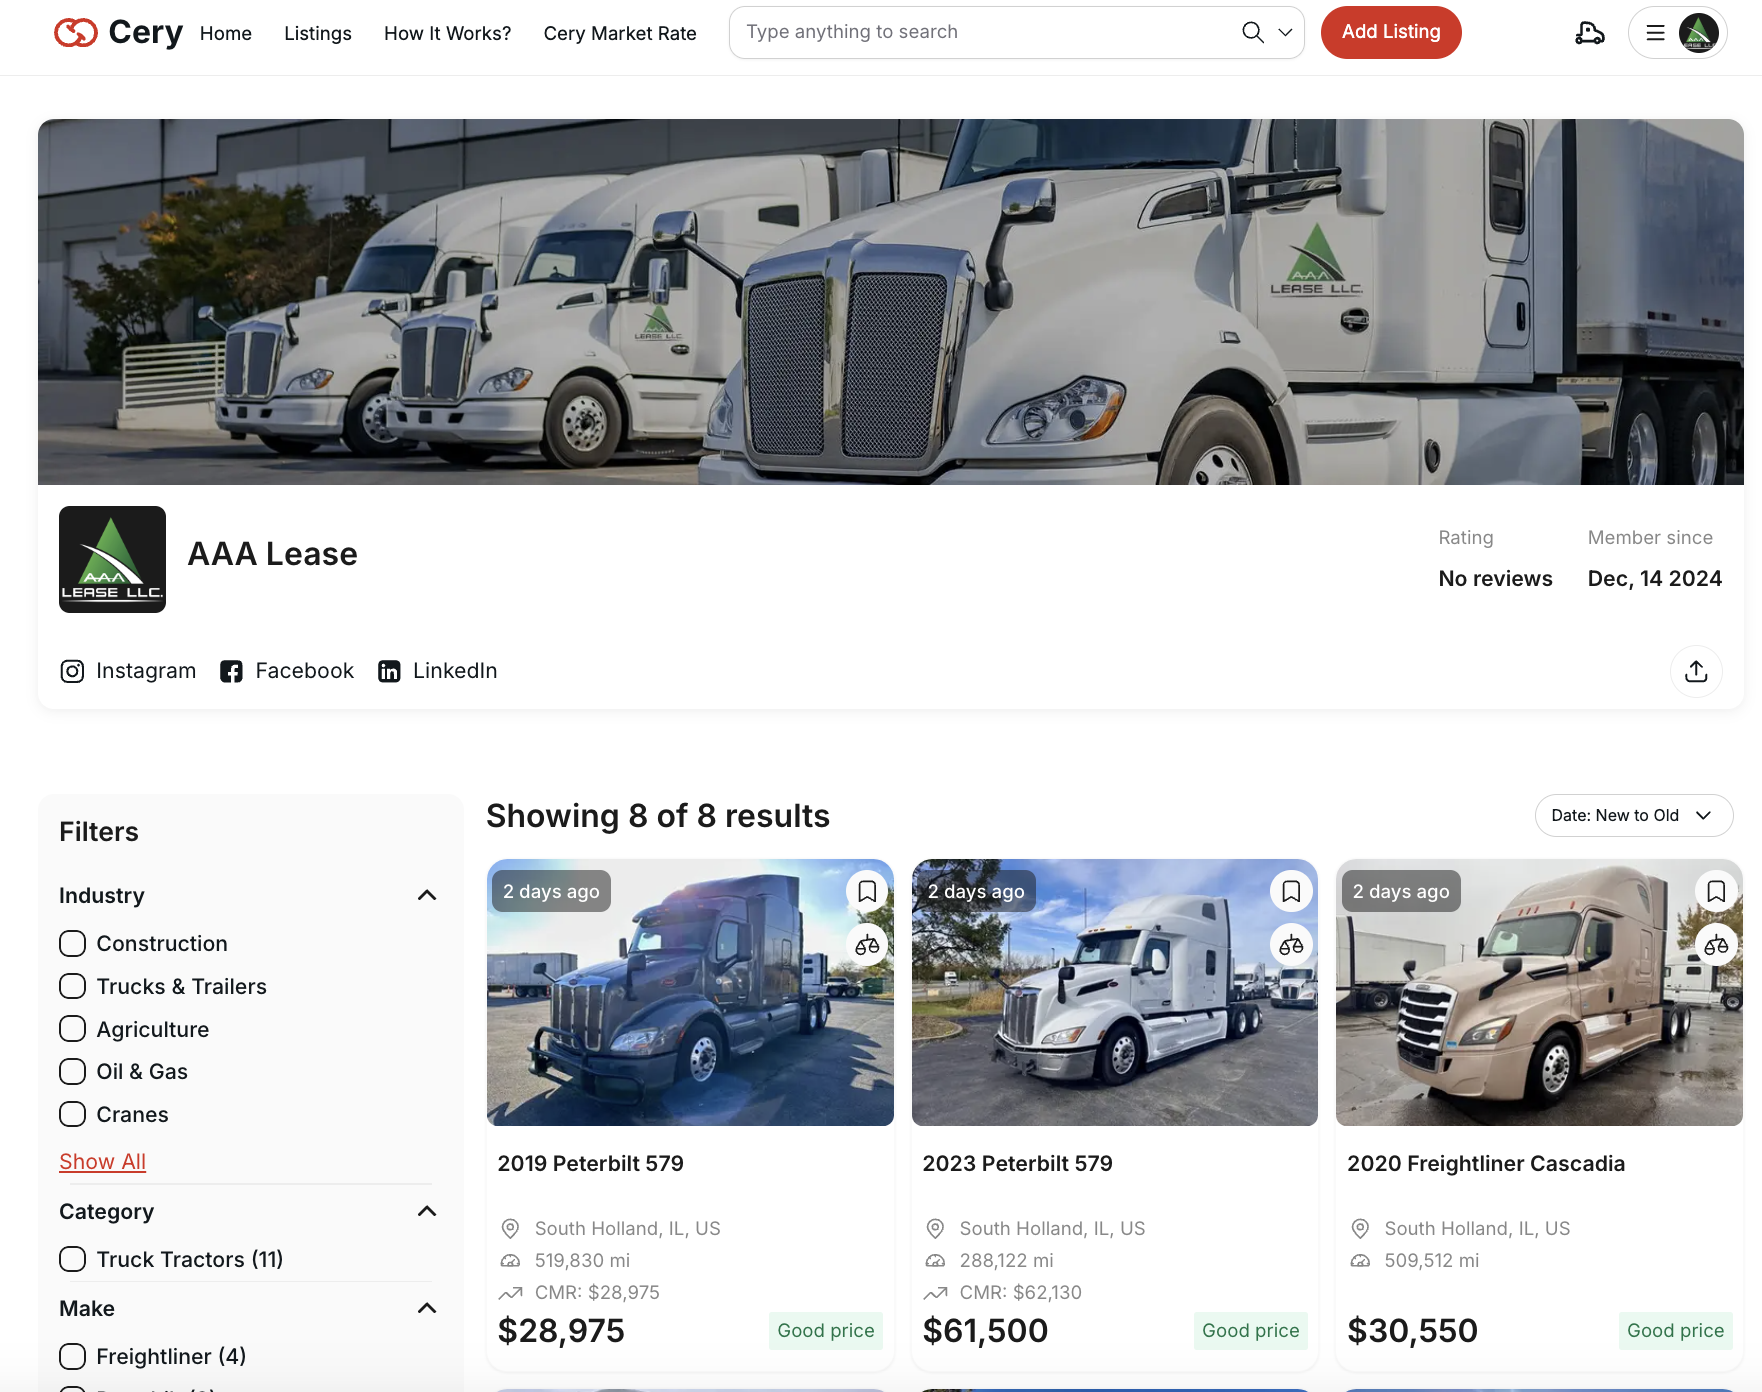Tick the Truck Tractors category checkbox
The width and height of the screenshot is (1762, 1392).
(73, 1259)
